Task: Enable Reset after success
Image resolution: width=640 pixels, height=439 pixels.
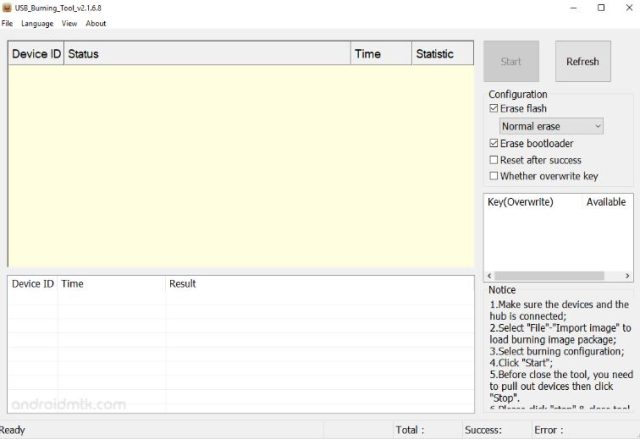Action: click(494, 160)
